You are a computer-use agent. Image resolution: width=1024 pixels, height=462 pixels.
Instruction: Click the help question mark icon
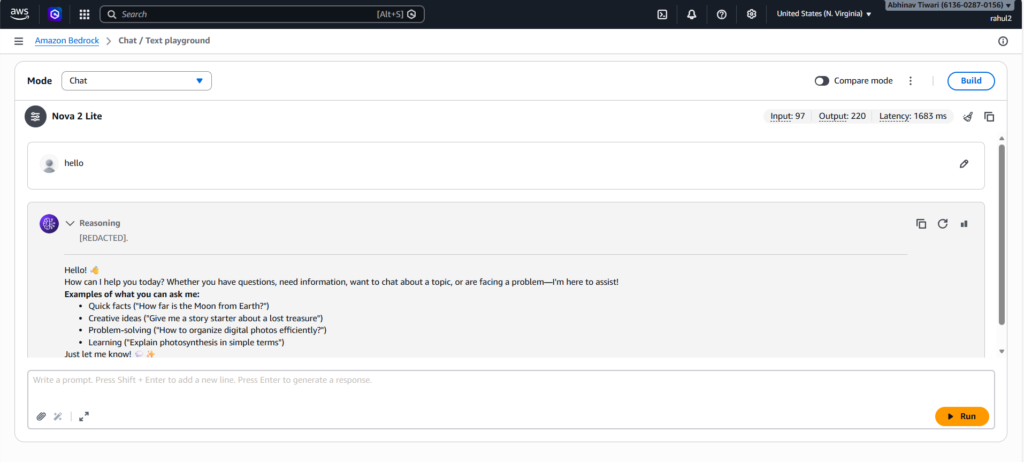click(721, 14)
